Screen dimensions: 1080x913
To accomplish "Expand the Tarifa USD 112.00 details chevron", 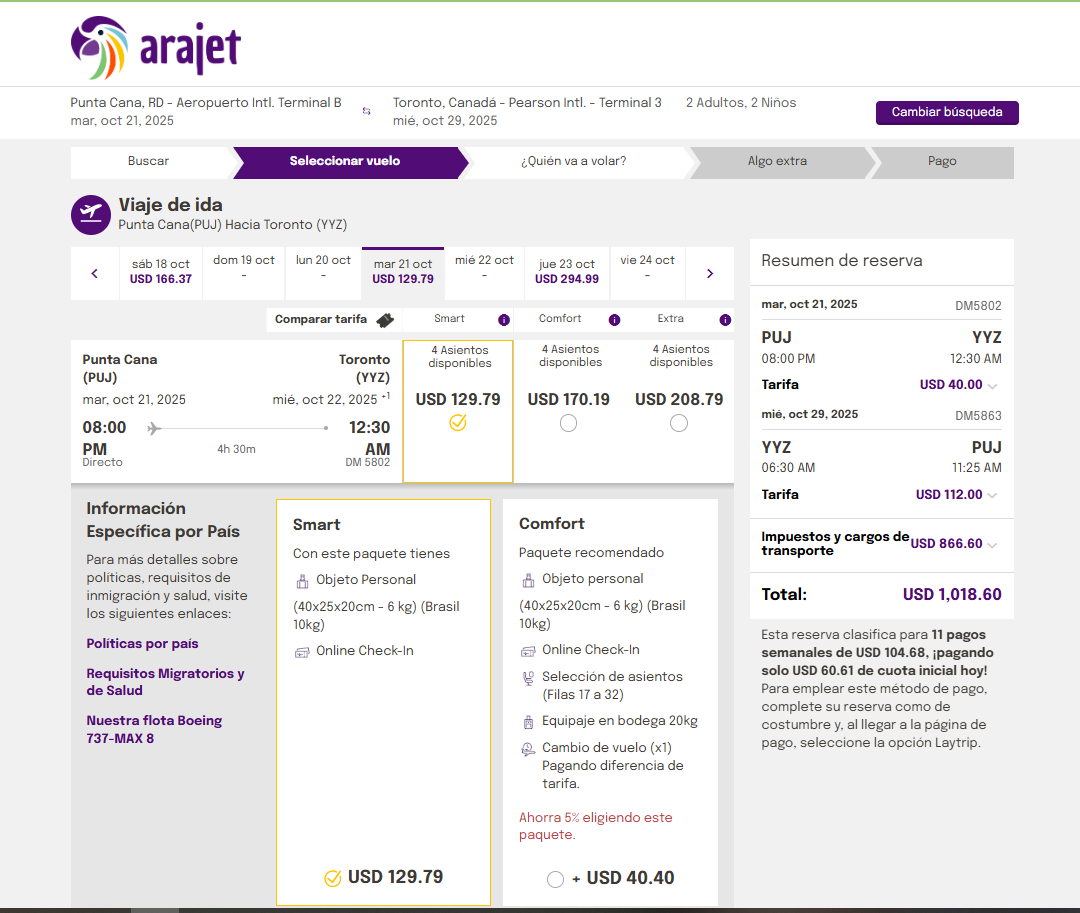I will pyautogui.click(x=991, y=494).
